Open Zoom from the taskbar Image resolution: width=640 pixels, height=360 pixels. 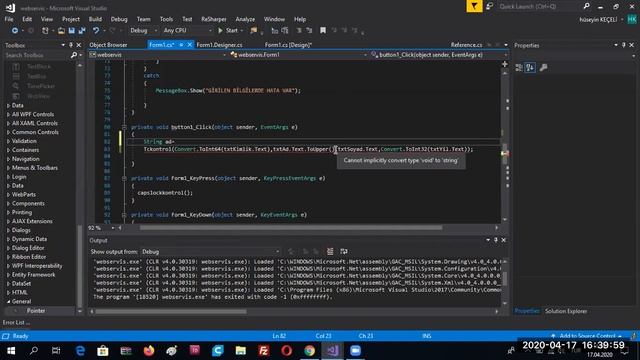click(x=356, y=351)
